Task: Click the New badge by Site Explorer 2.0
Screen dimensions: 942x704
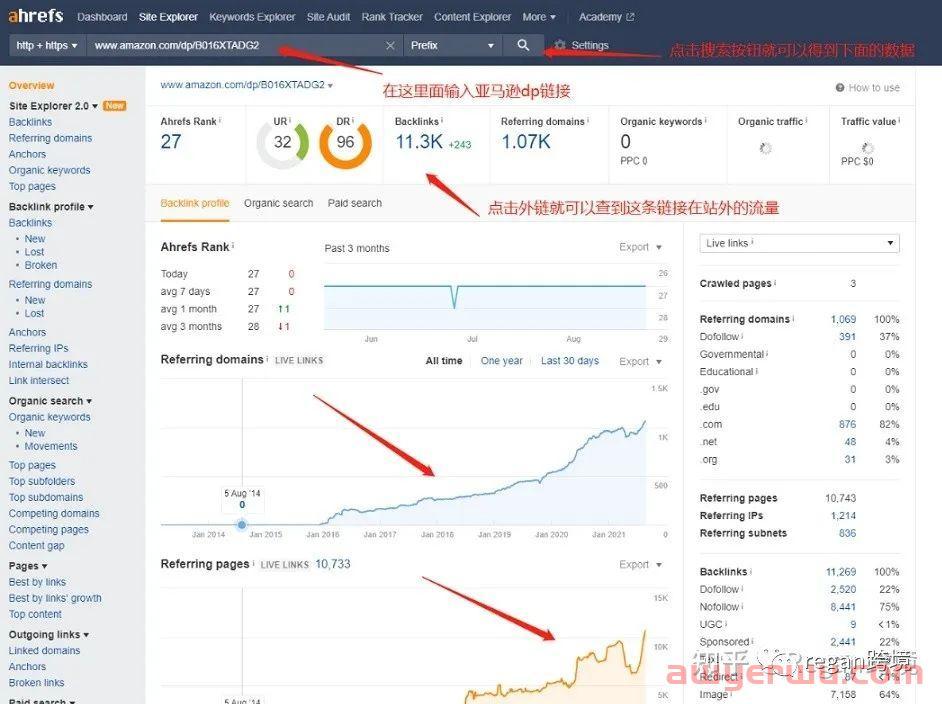Action: (114, 106)
